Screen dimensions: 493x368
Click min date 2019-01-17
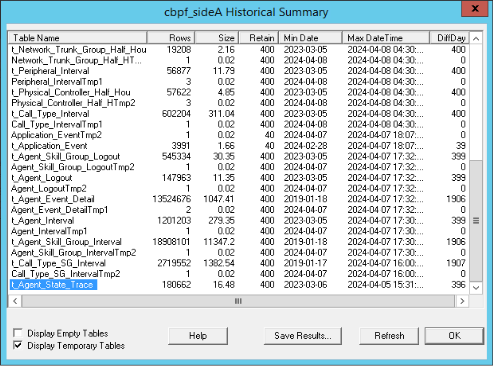[305, 263]
